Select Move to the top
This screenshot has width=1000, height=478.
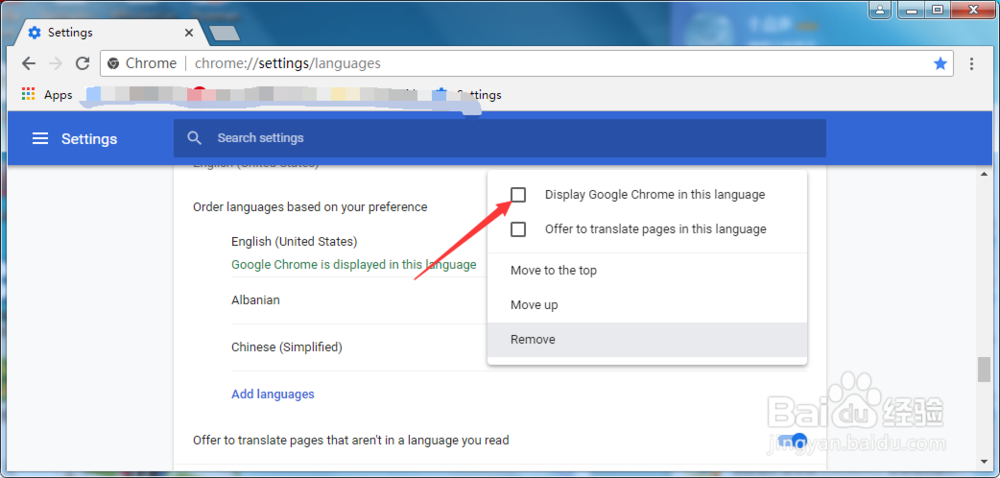pyautogui.click(x=647, y=270)
